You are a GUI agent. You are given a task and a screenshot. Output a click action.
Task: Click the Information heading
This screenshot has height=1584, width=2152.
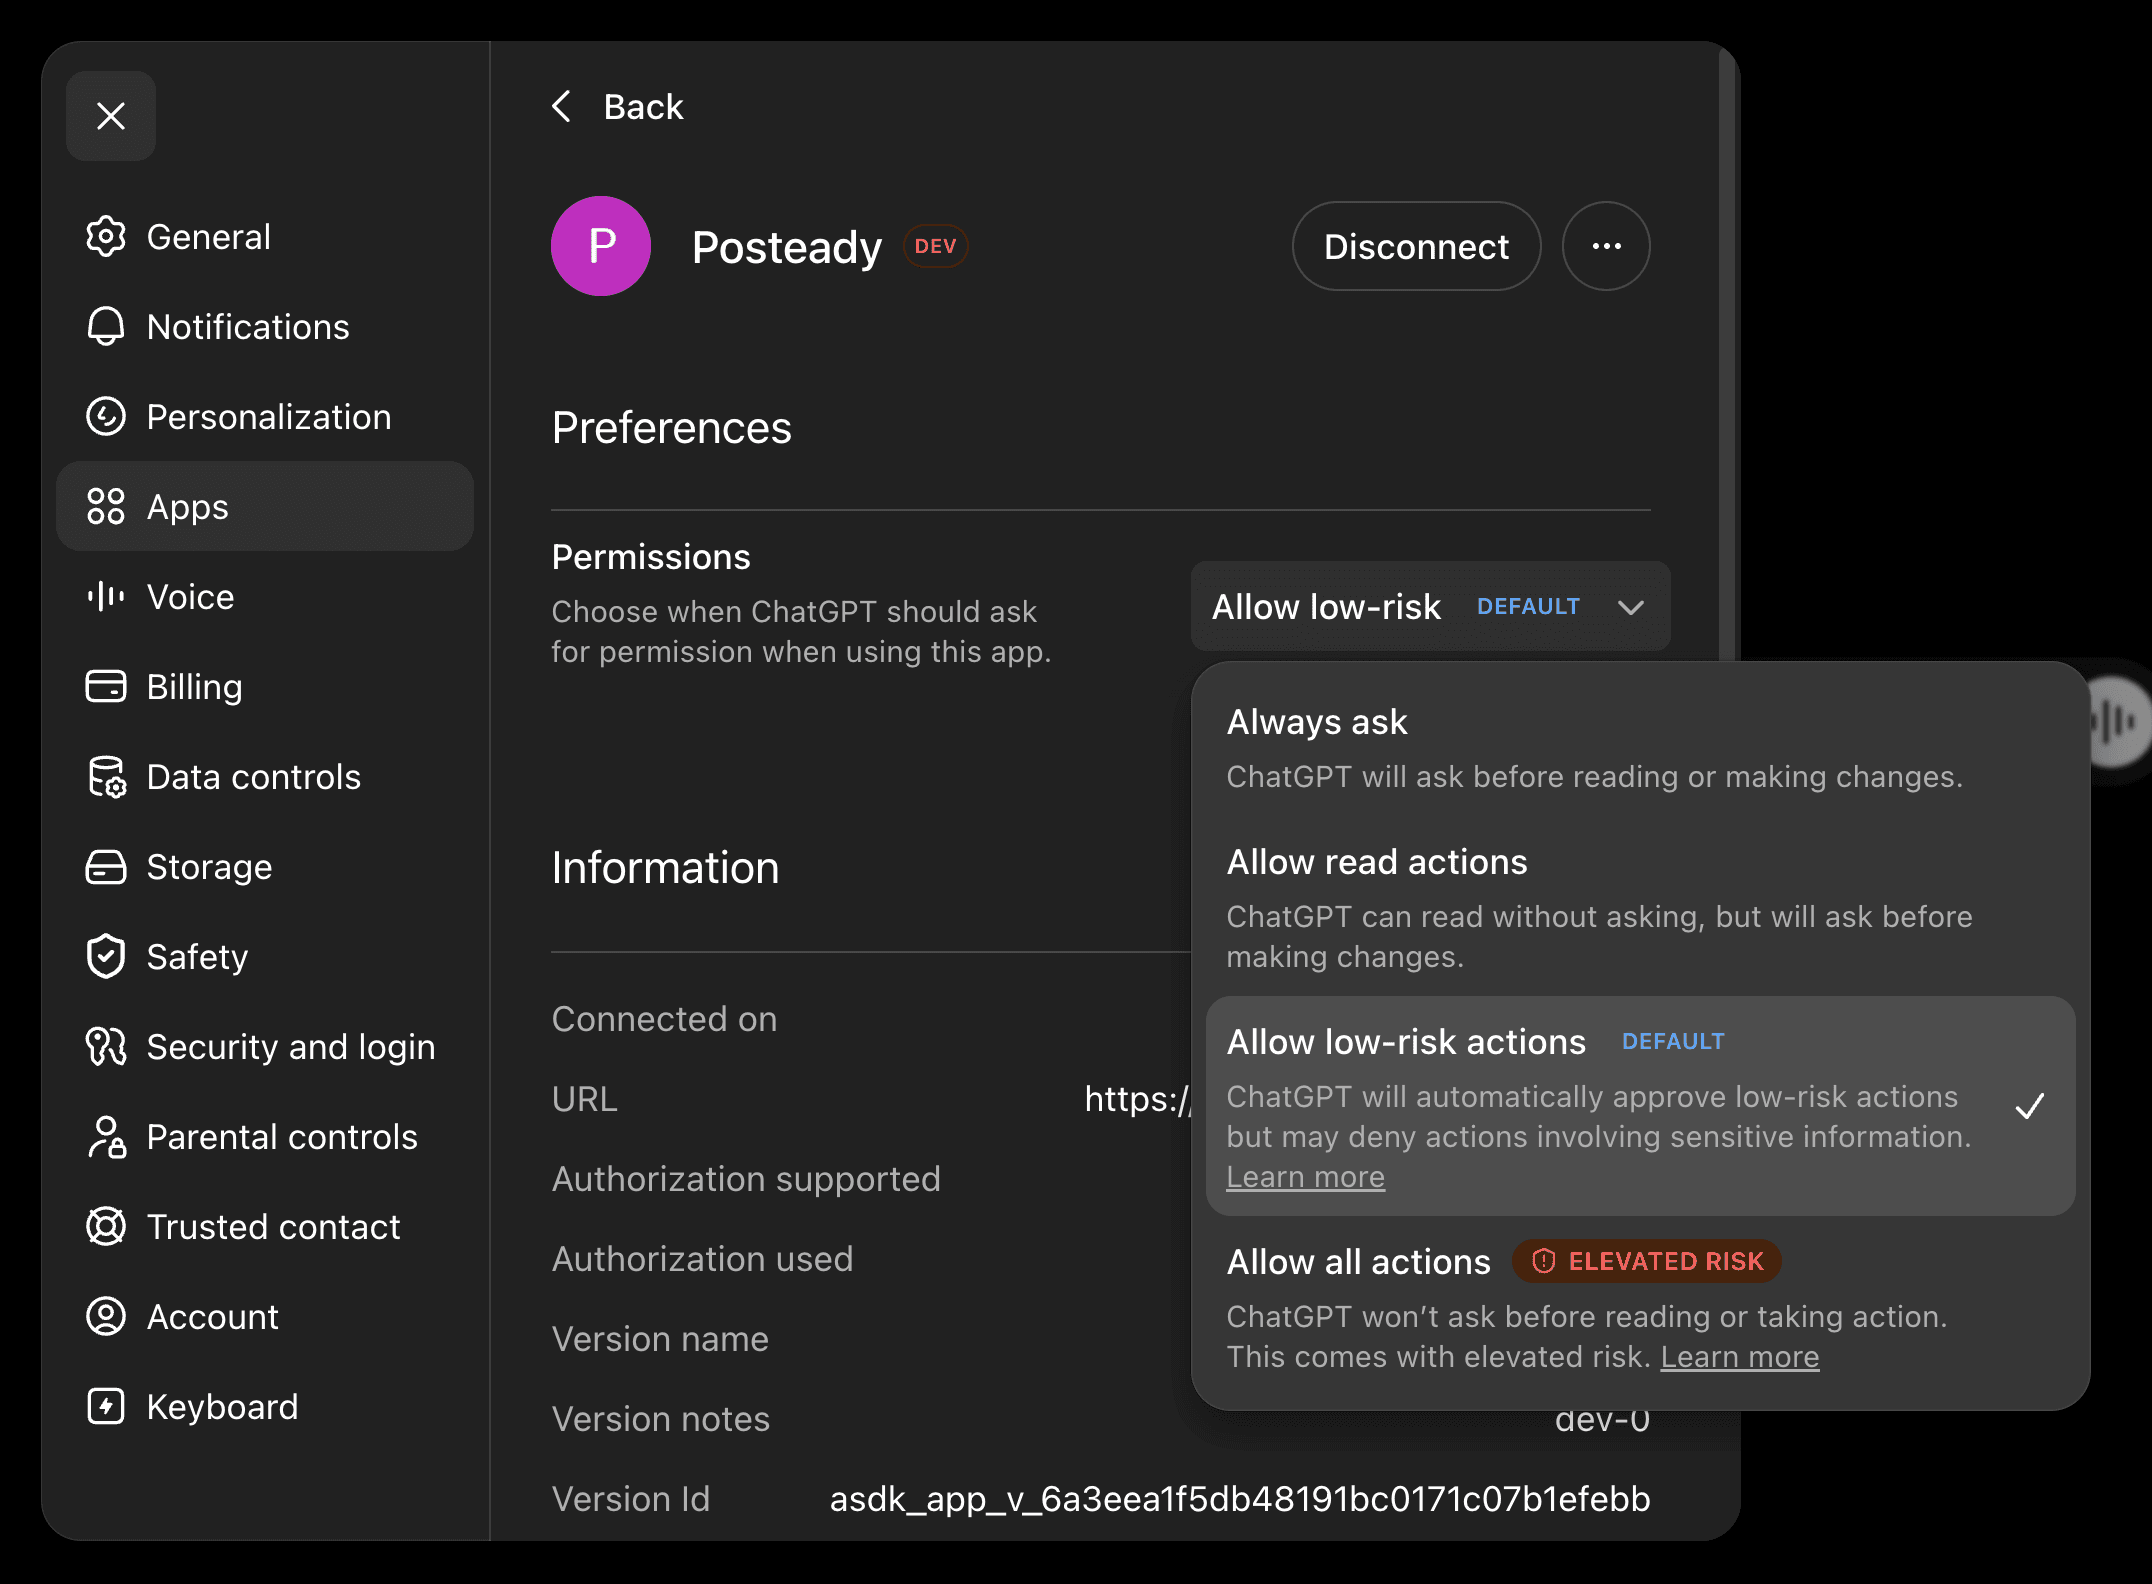pos(665,868)
